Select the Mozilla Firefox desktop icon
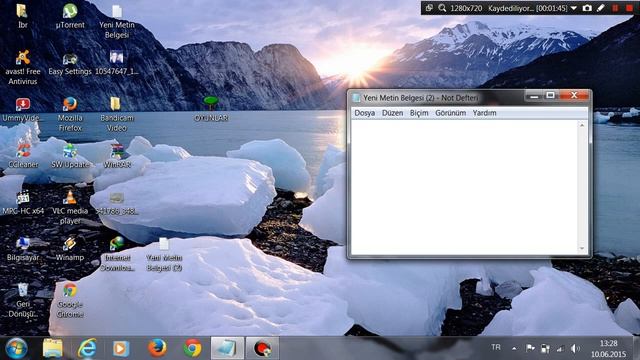640x360 pixels. (x=70, y=114)
